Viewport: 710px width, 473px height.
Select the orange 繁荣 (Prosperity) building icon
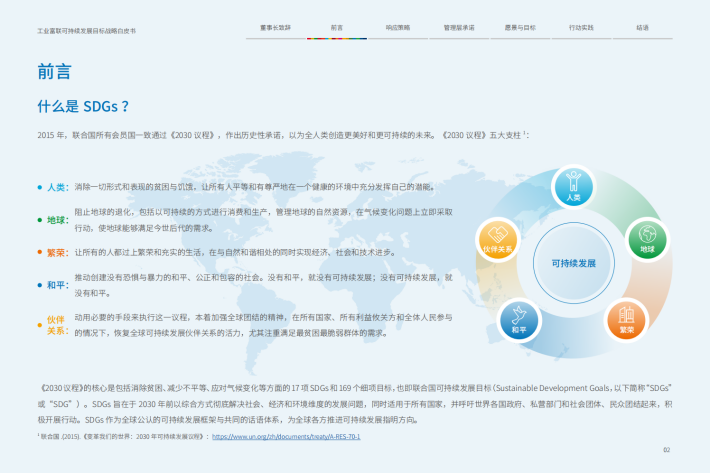click(626, 317)
